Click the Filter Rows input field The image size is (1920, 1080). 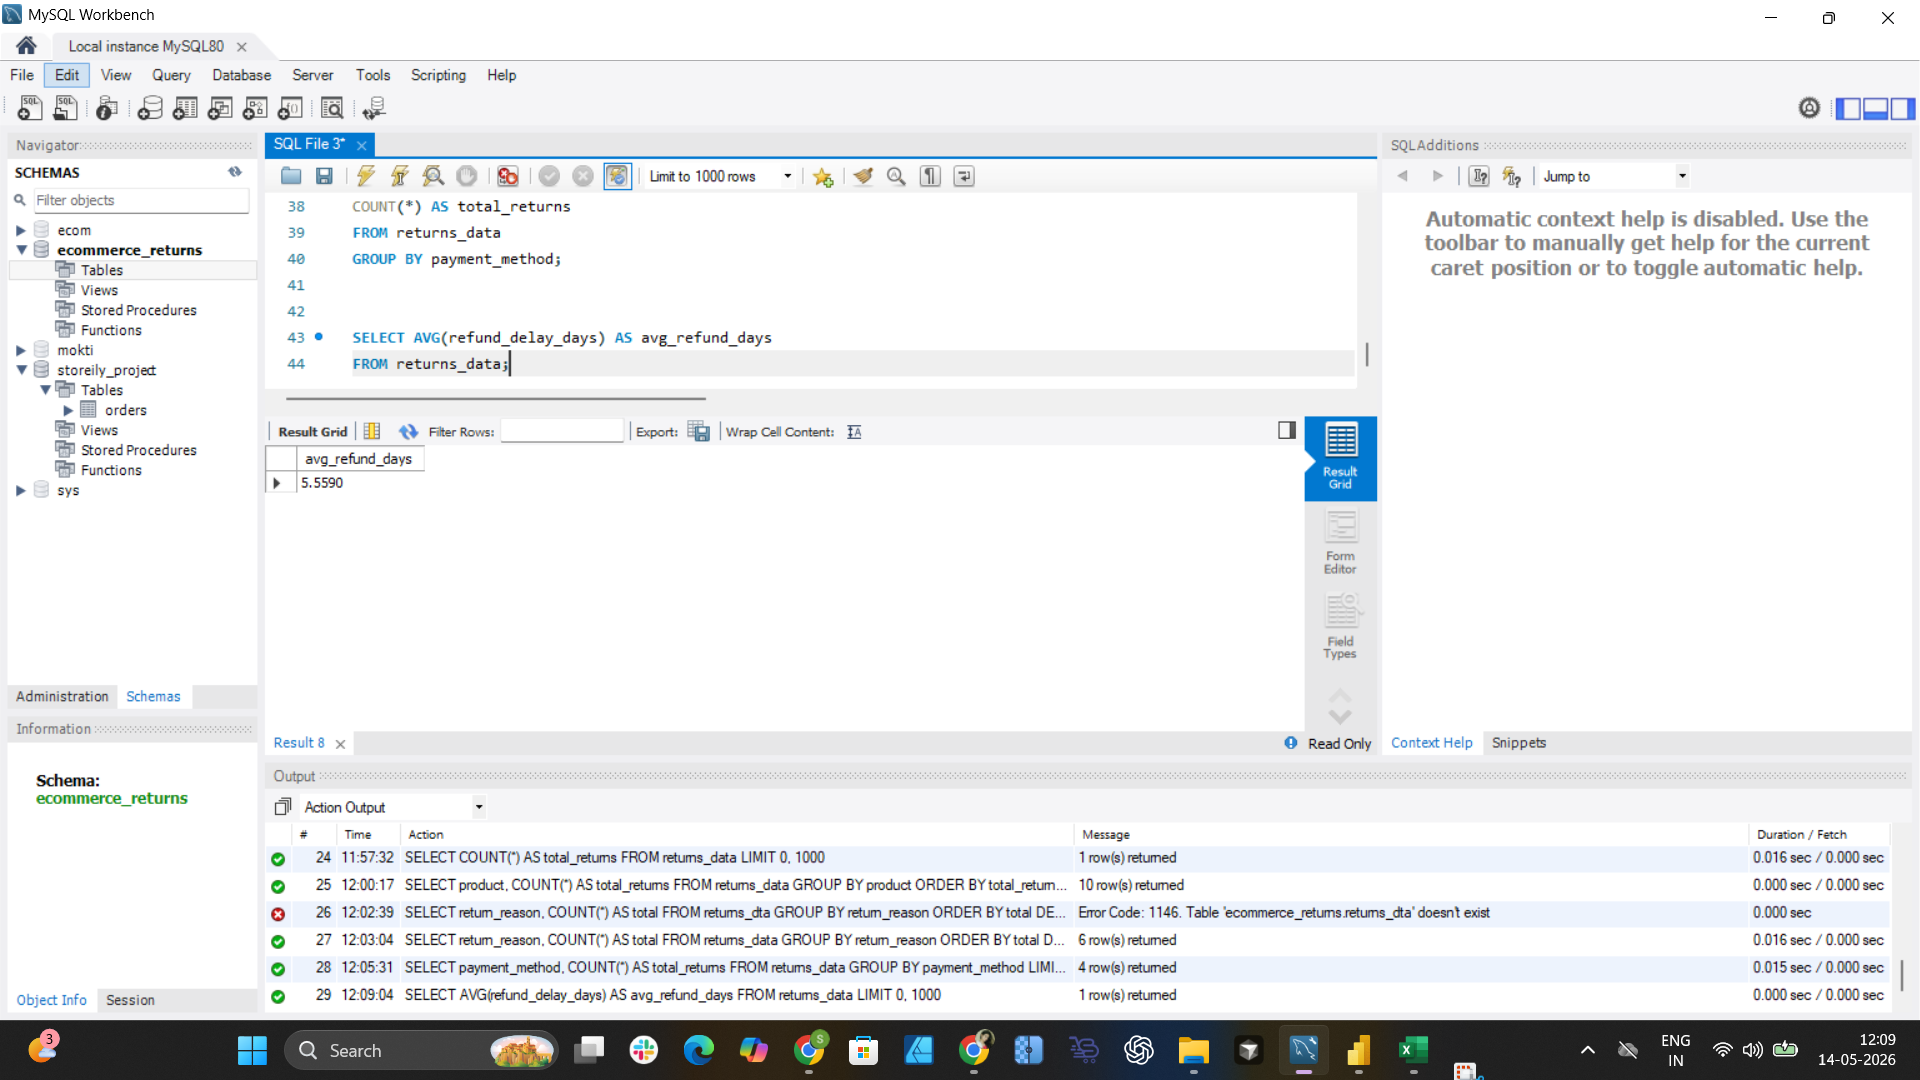[x=562, y=432]
